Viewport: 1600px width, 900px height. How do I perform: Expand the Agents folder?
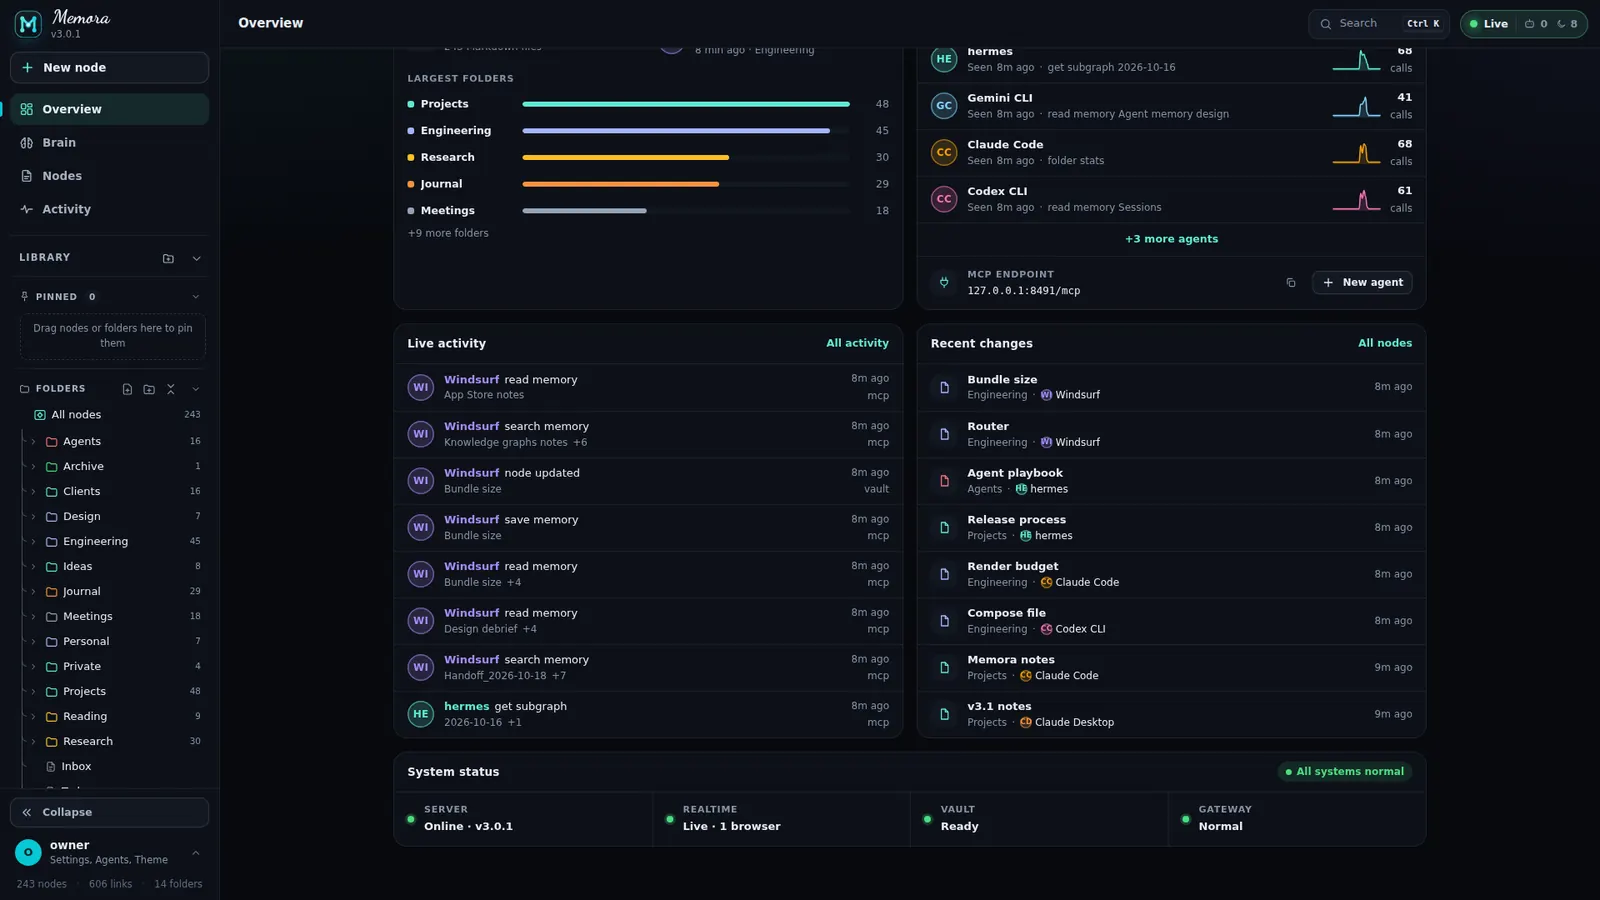point(33,441)
